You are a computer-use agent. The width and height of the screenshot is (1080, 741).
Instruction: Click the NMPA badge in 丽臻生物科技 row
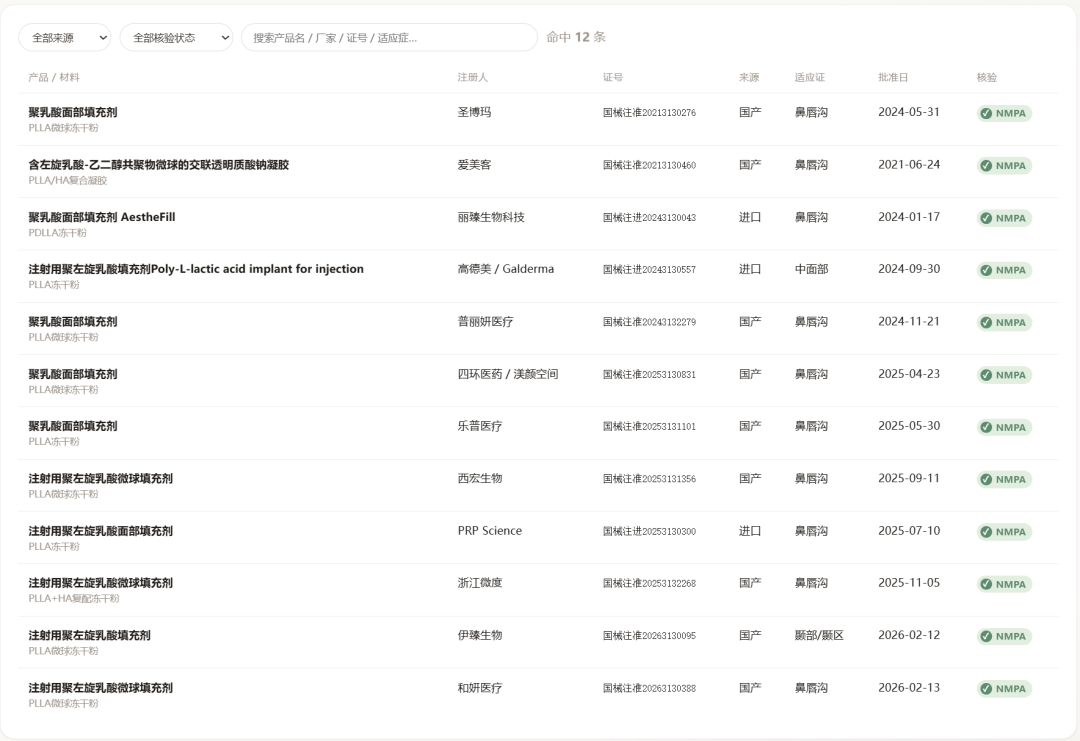[1004, 218]
